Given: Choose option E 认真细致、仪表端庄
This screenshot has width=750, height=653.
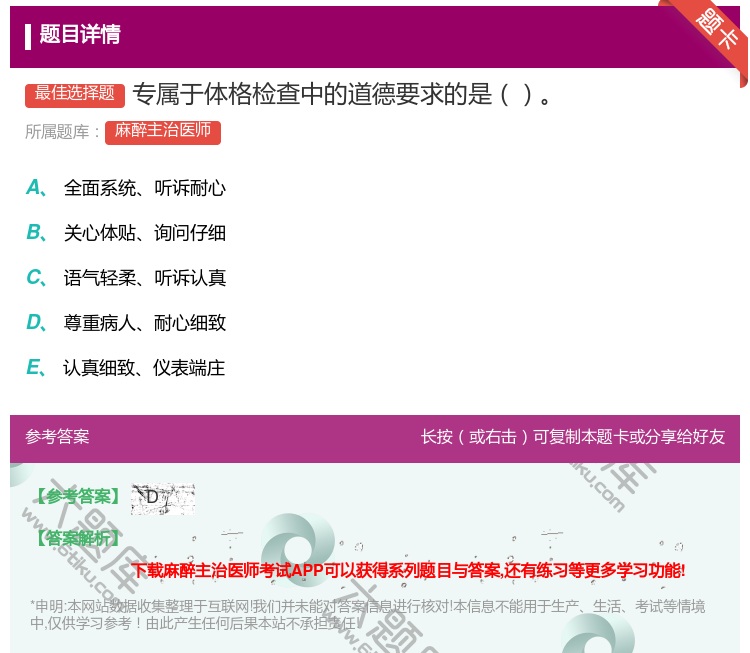Looking at the screenshot, I should coord(144,368).
